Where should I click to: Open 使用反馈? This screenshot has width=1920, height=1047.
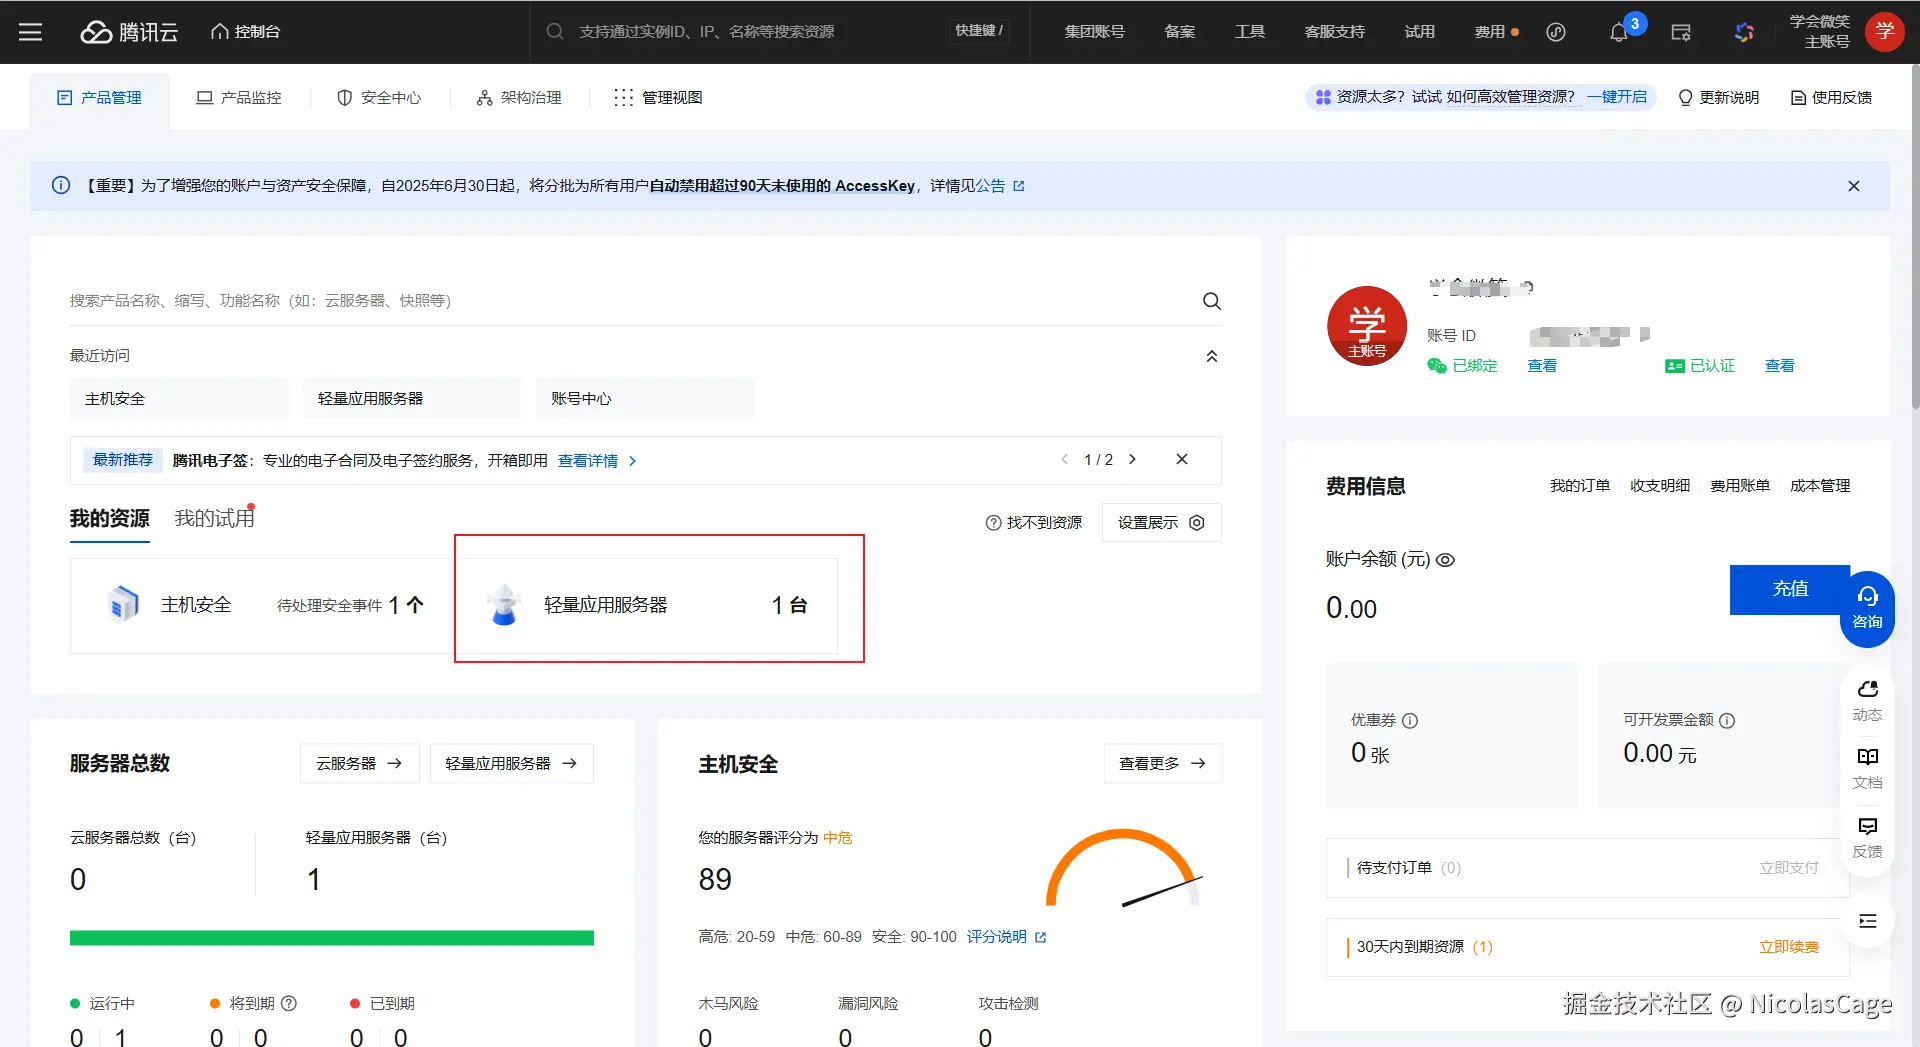(1832, 98)
